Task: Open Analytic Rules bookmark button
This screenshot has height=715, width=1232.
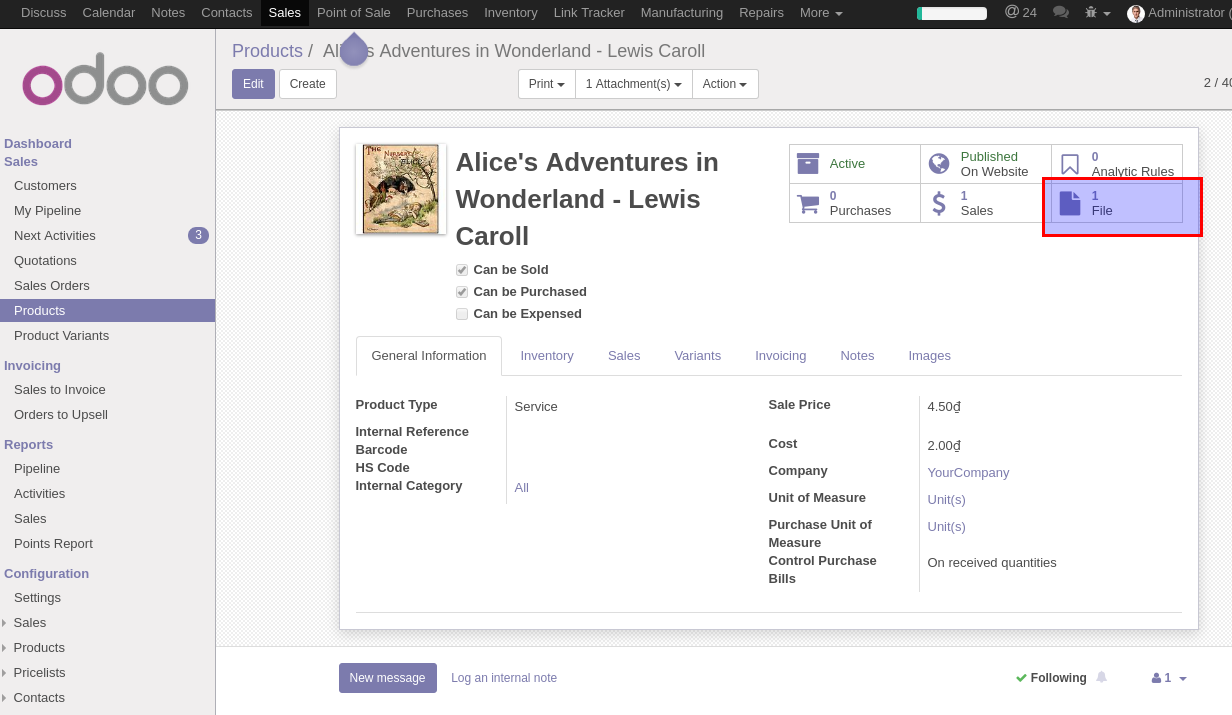Action: [1117, 164]
